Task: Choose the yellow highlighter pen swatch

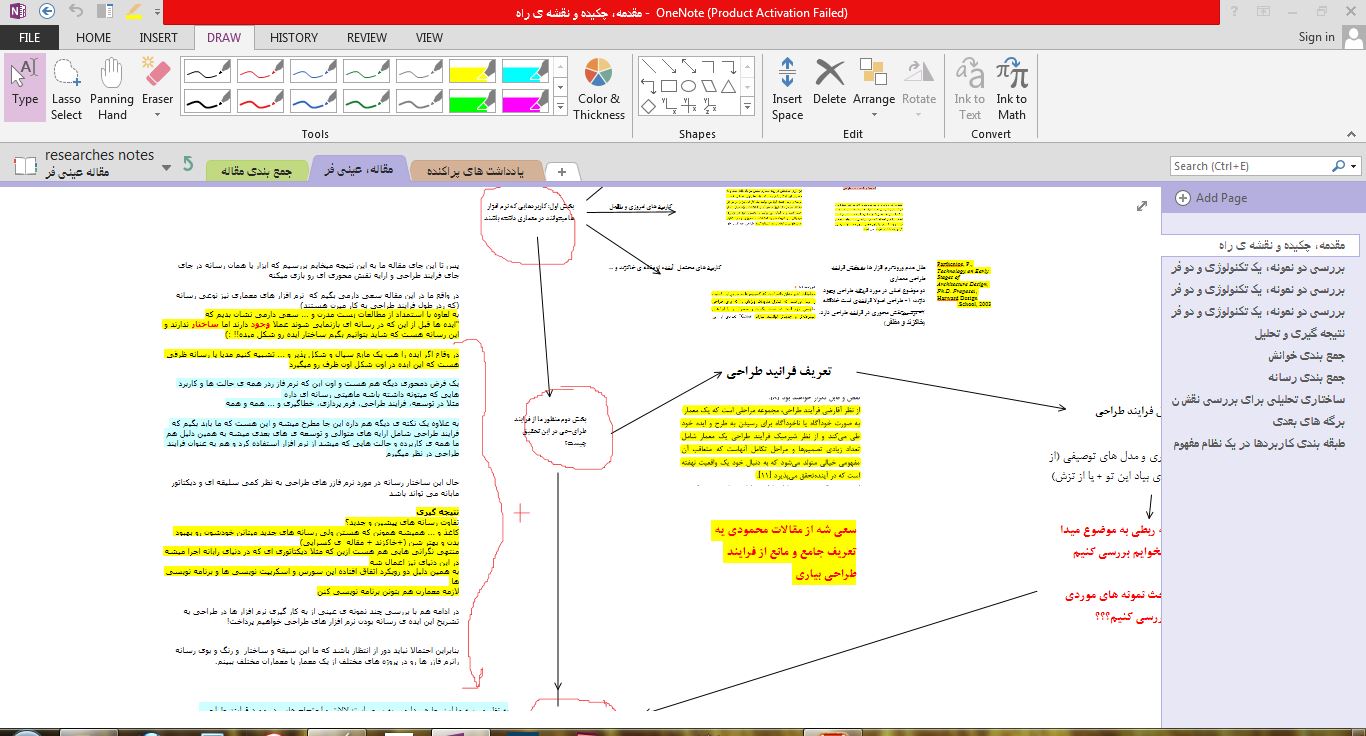Action: pyautogui.click(x=471, y=71)
